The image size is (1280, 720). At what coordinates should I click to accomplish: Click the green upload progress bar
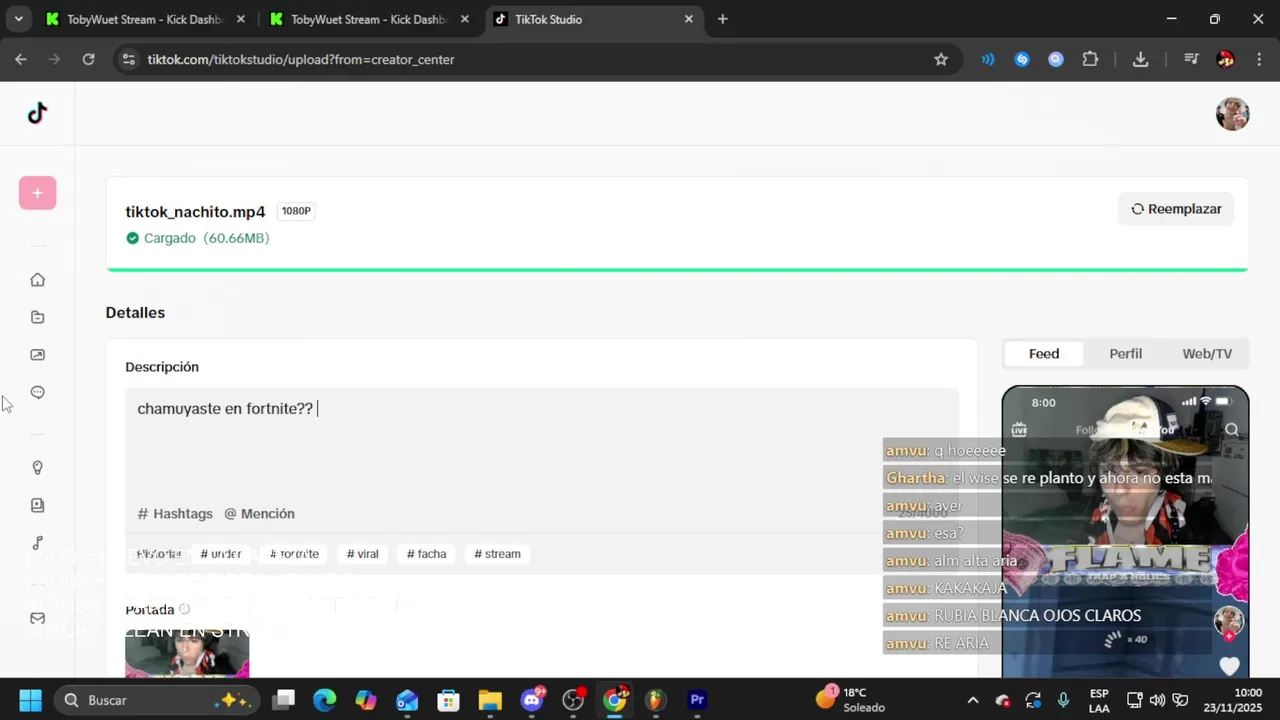point(677,269)
